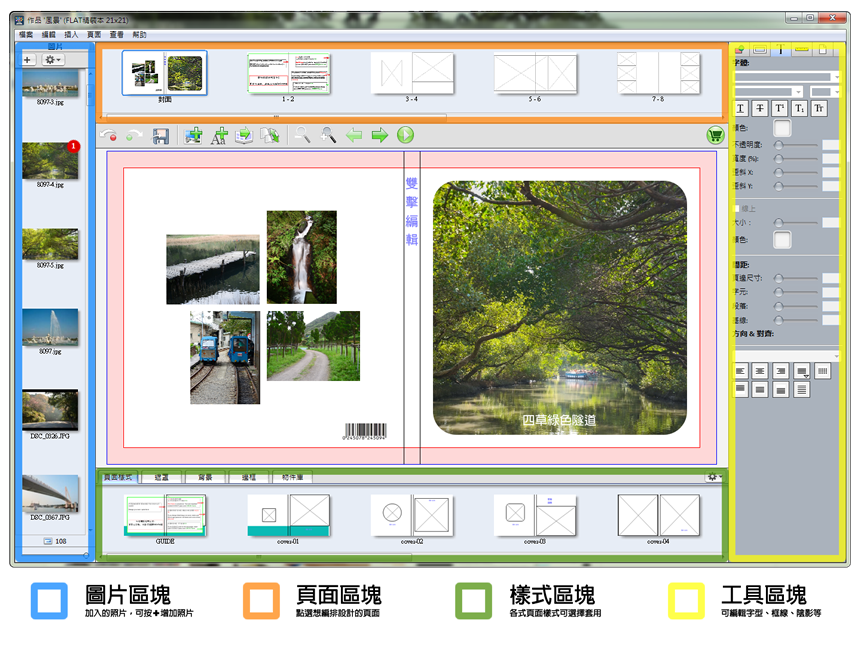Open the 幫助 menu
The image size is (860, 646).
point(139,35)
